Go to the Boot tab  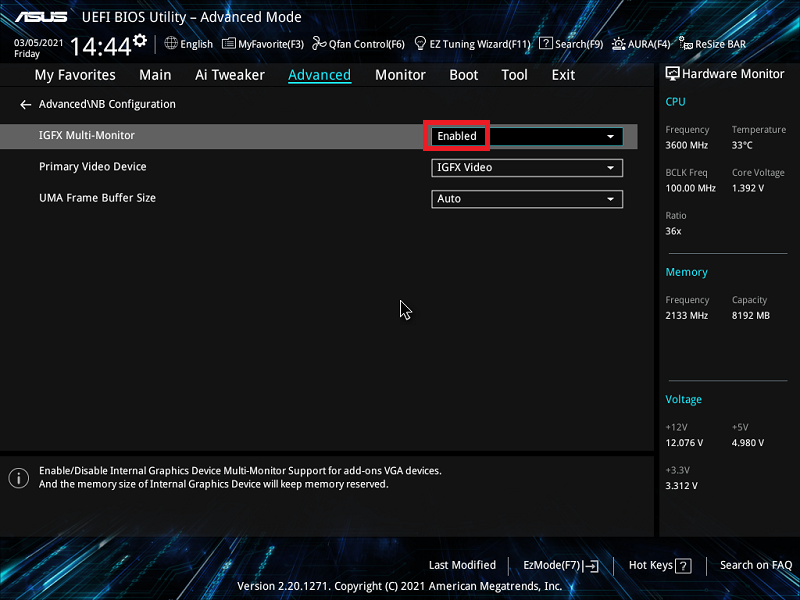pos(463,75)
